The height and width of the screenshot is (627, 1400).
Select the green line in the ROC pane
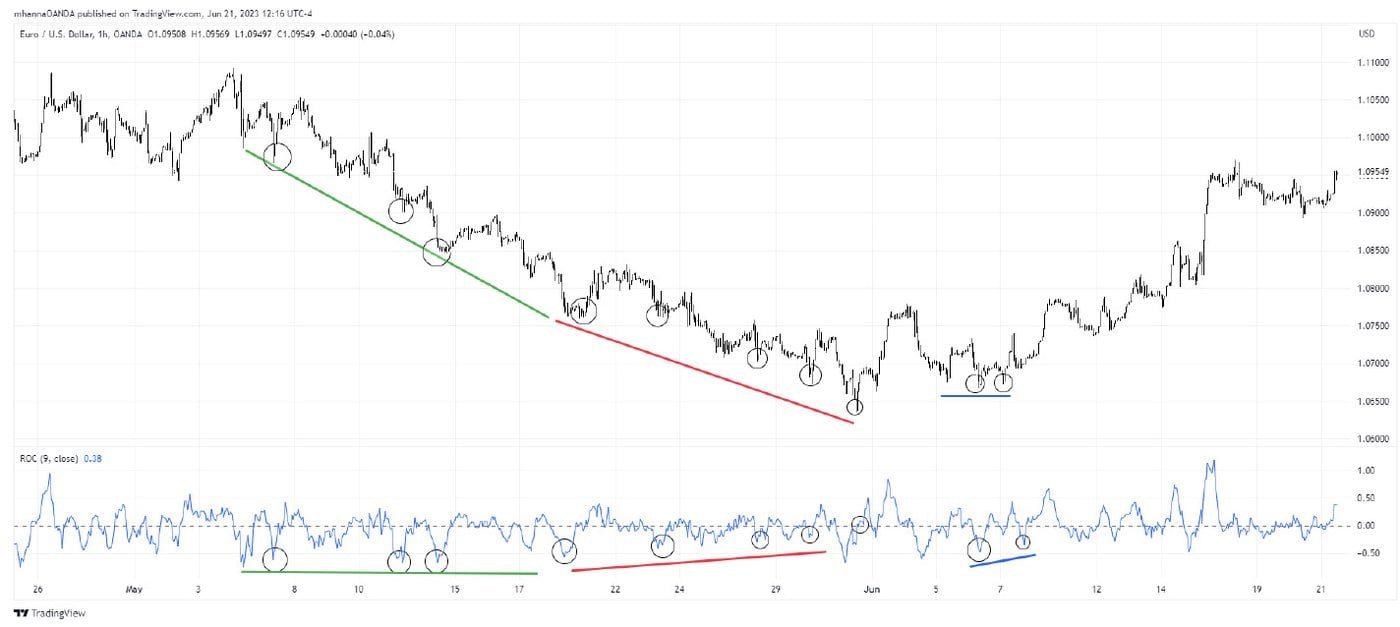tap(390, 572)
